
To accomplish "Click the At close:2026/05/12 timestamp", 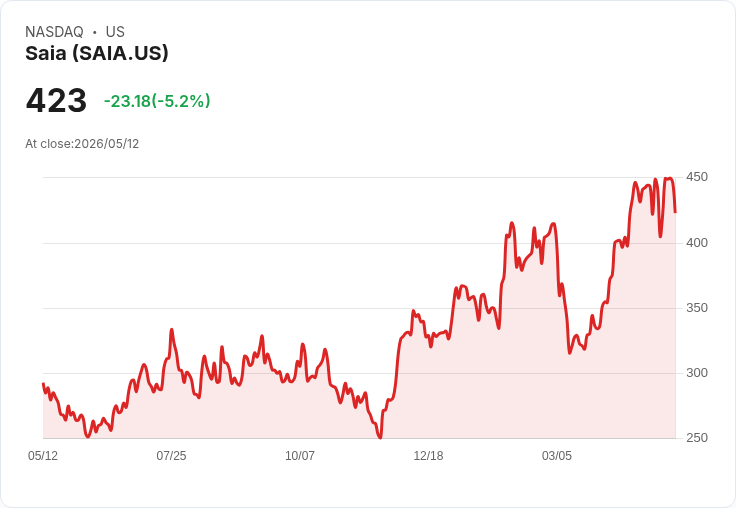I will (x=82, y=144).
